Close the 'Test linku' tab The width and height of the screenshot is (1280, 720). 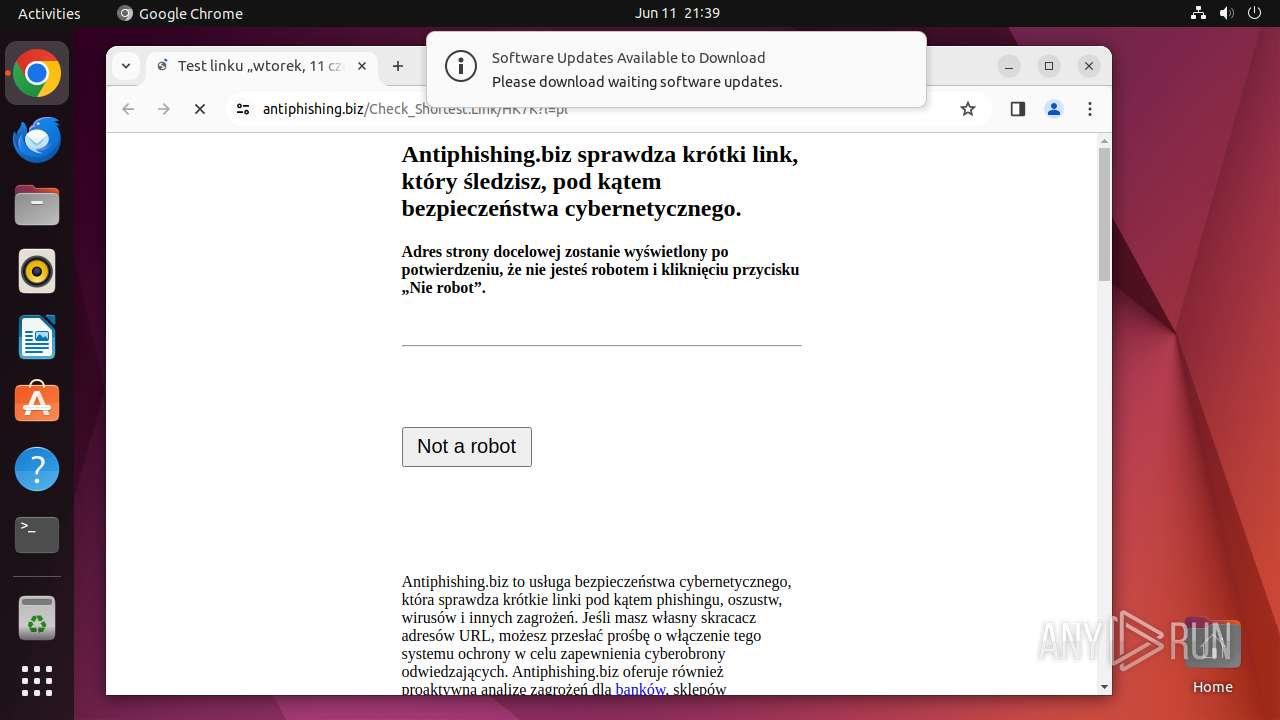(x=362, y=66)
